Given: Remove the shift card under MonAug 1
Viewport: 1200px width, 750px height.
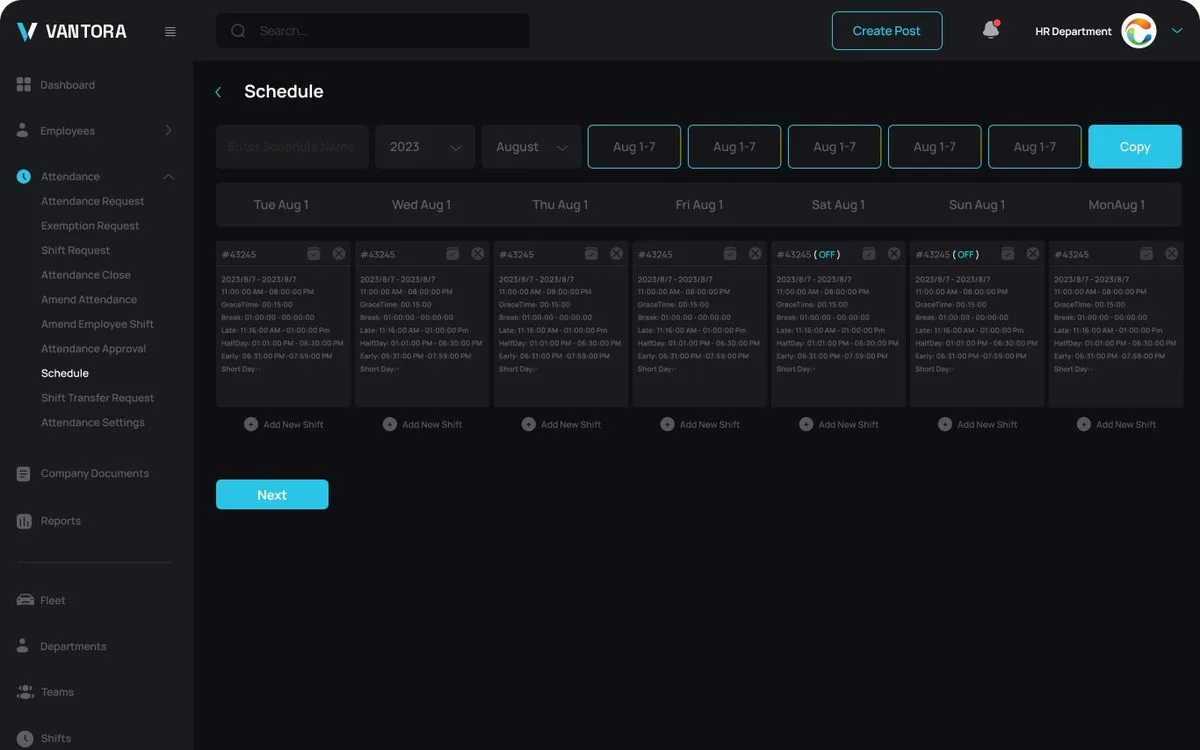Looking at the screenshot, I should tap(1171, 254).
